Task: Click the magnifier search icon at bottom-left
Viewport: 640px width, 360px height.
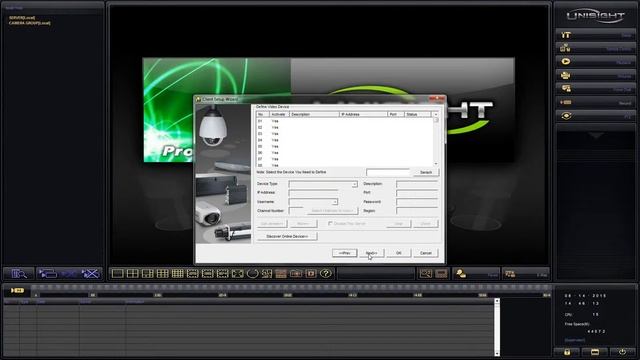Action: [x=19, y=273]
